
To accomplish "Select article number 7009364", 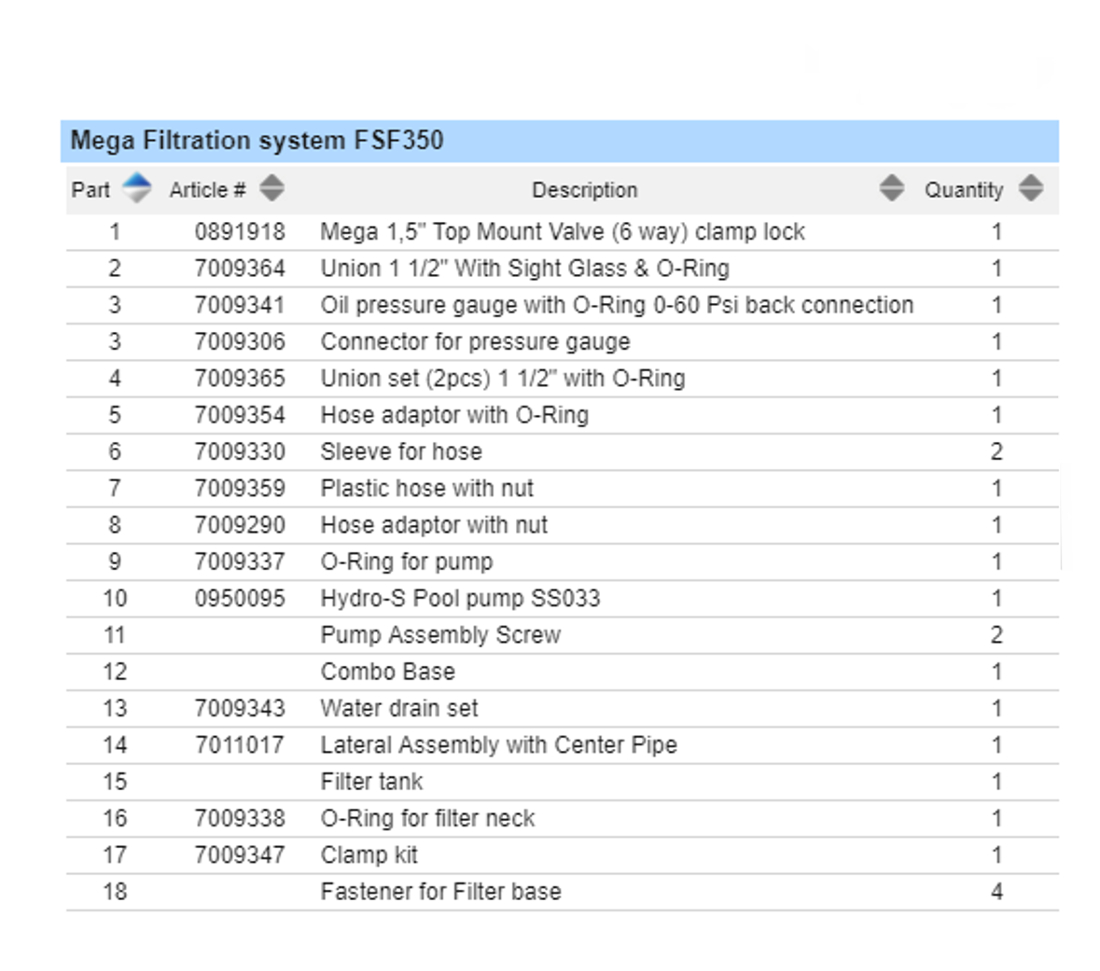I will 240,269.
